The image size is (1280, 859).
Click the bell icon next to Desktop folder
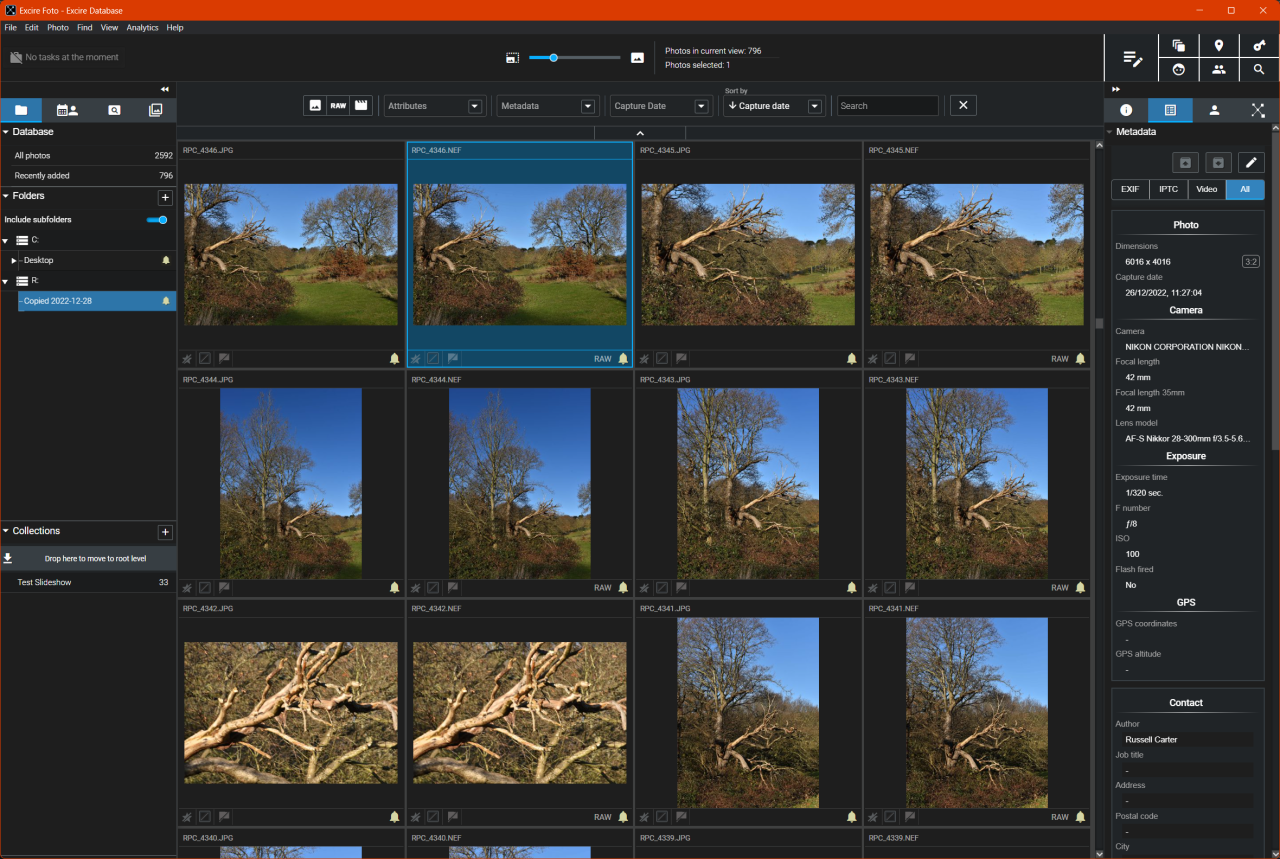pyautogui.click(x=166, y=260)
